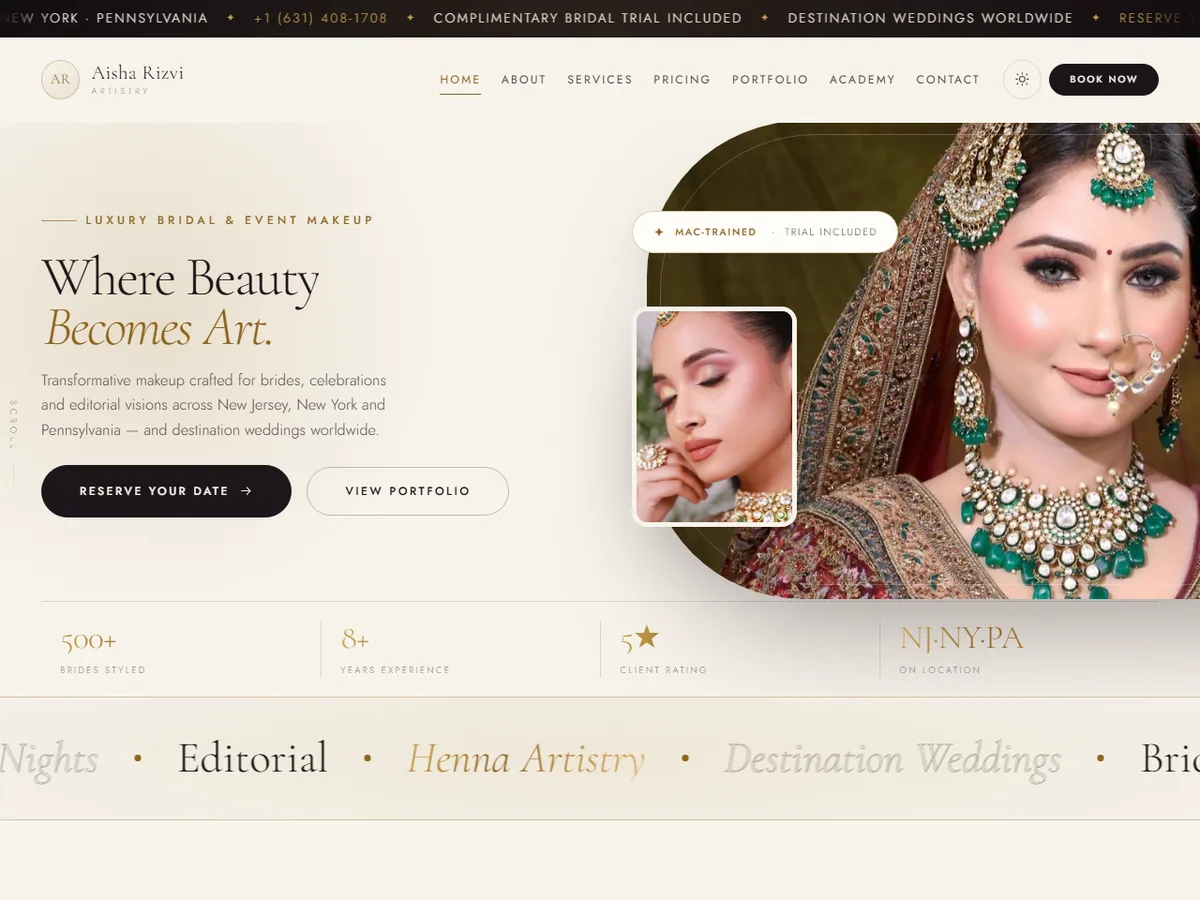Click the AR monogram logo circle
The width and height of the screenshot is (1200, 900).
pos(60,80)
